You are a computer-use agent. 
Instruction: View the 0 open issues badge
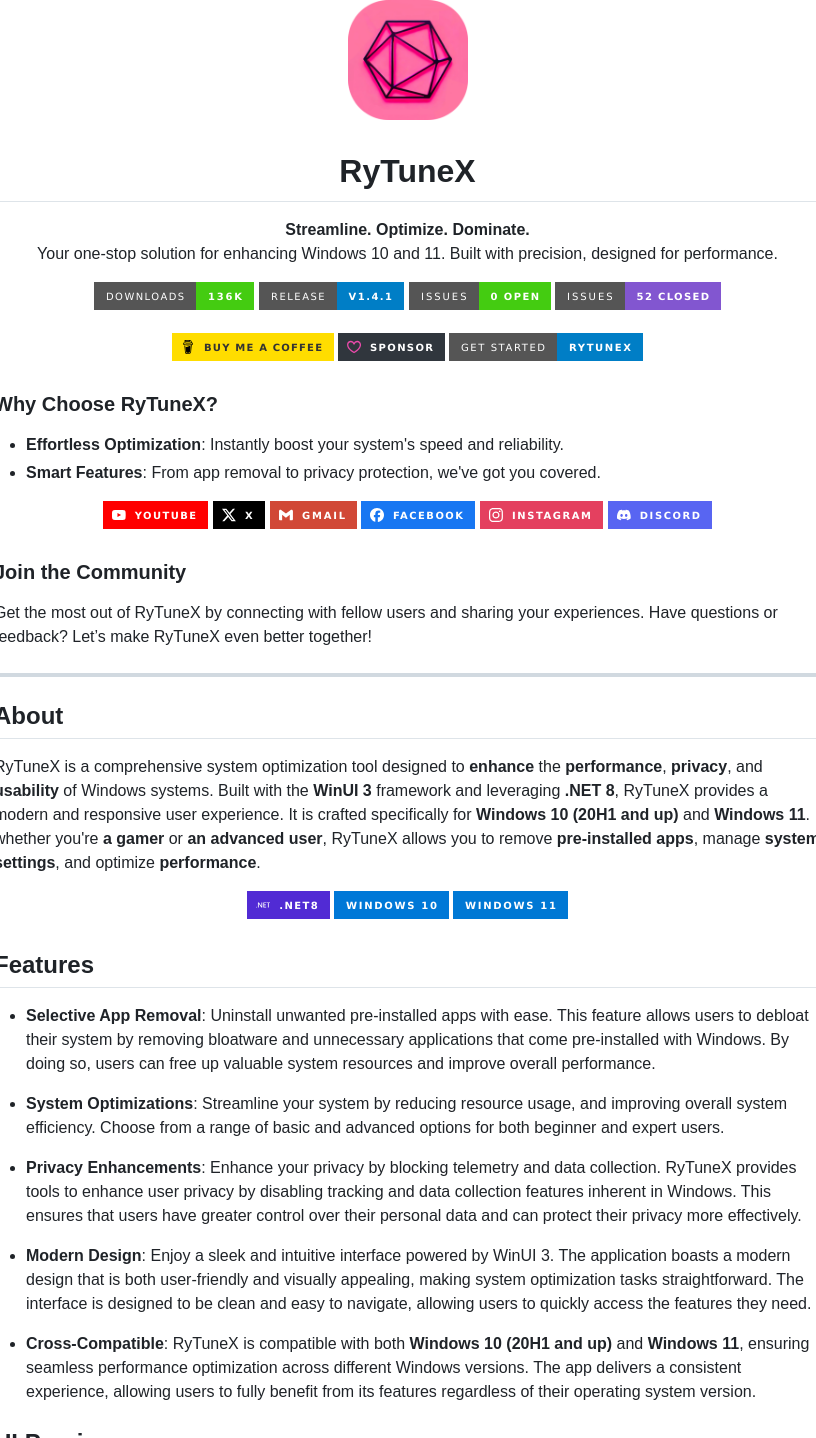click(x=480, y=296)
